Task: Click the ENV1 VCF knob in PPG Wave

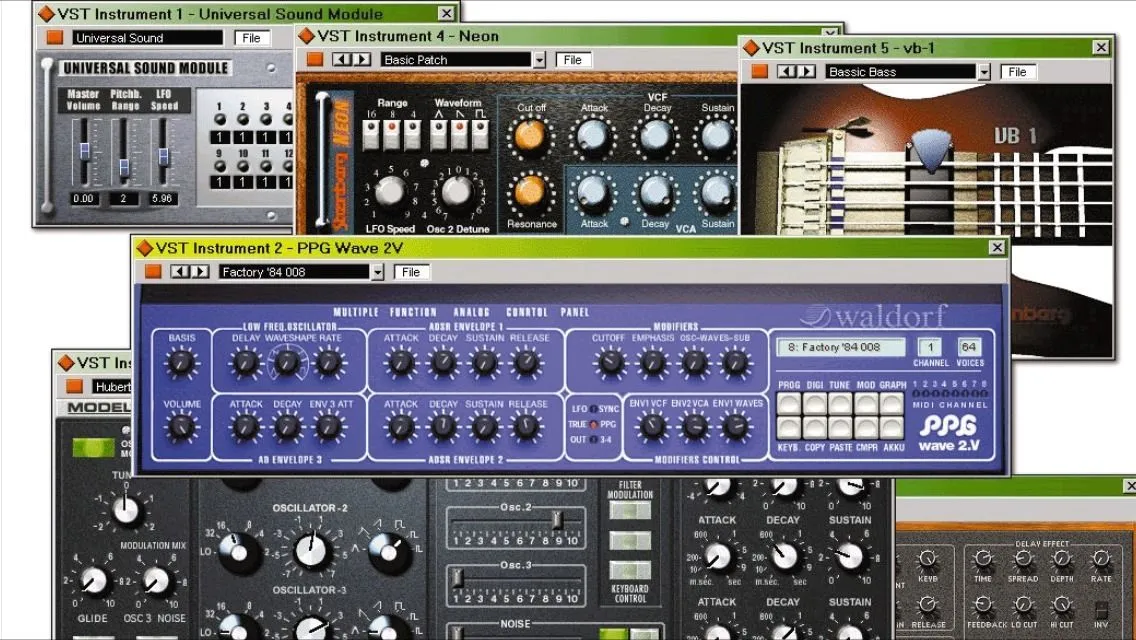Action: tap(651, 427)
